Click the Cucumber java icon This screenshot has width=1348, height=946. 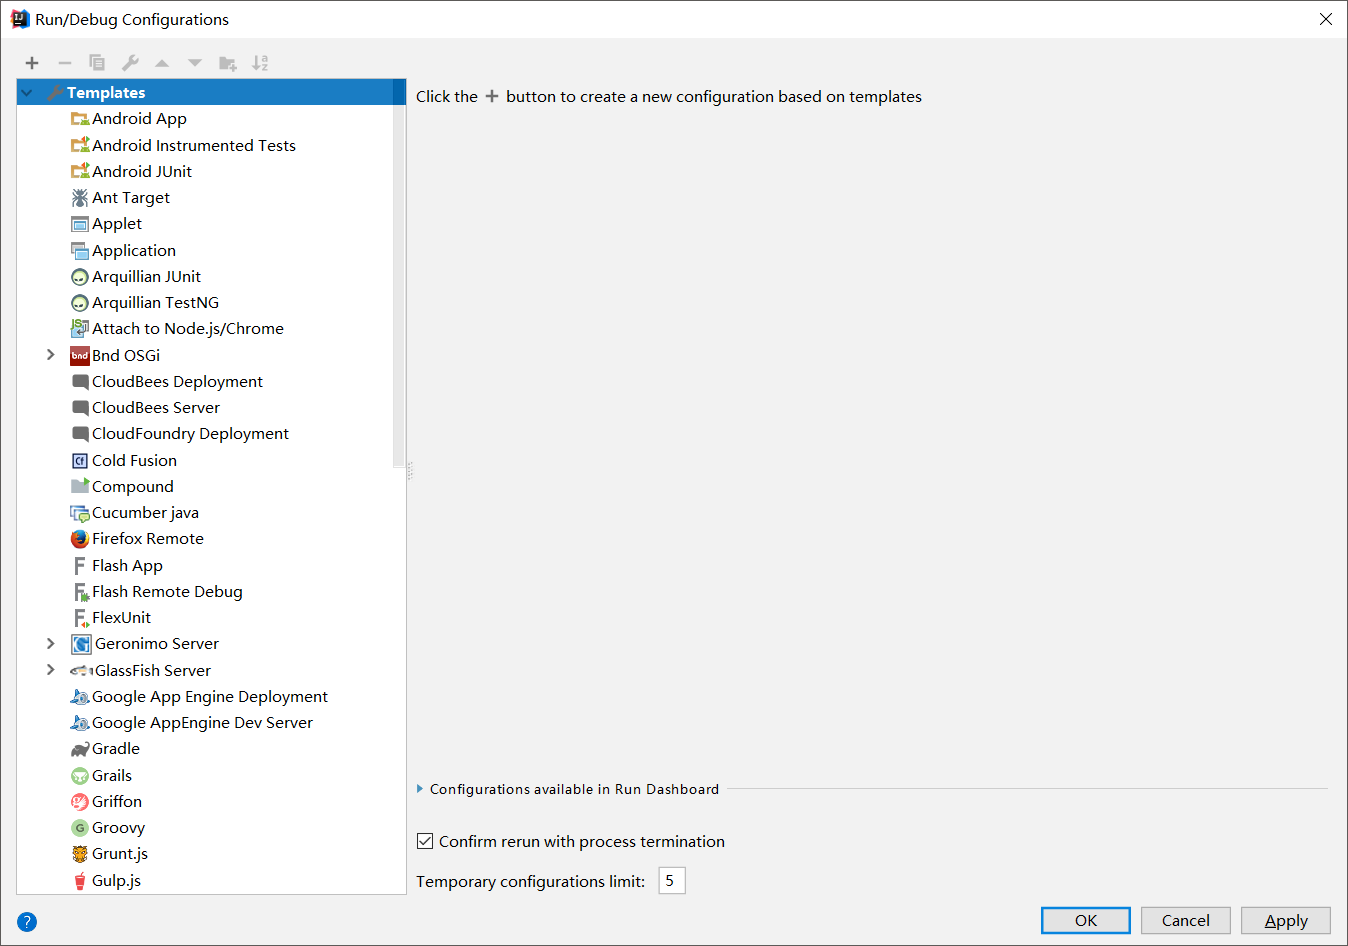[80, 513]
